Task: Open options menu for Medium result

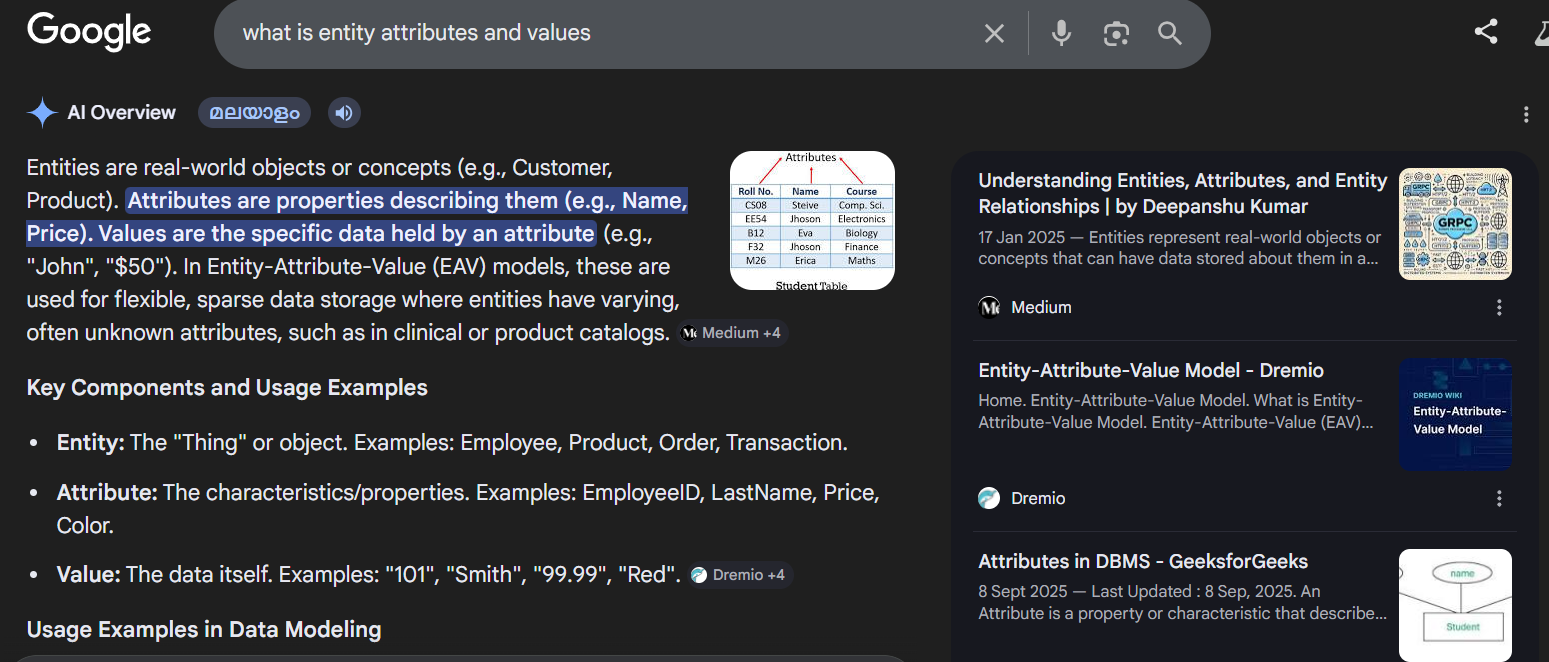Action: (x=1499, y=308)
